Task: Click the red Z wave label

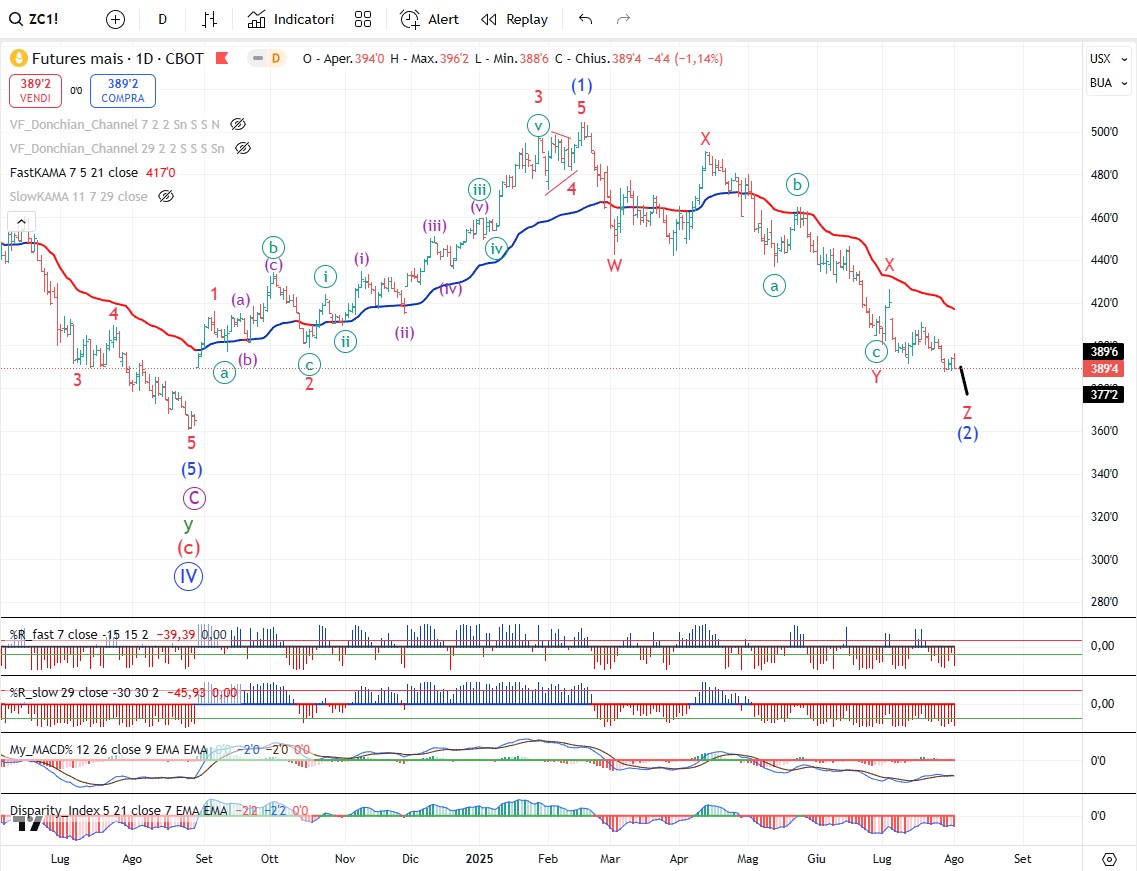Action: point(967,413)
